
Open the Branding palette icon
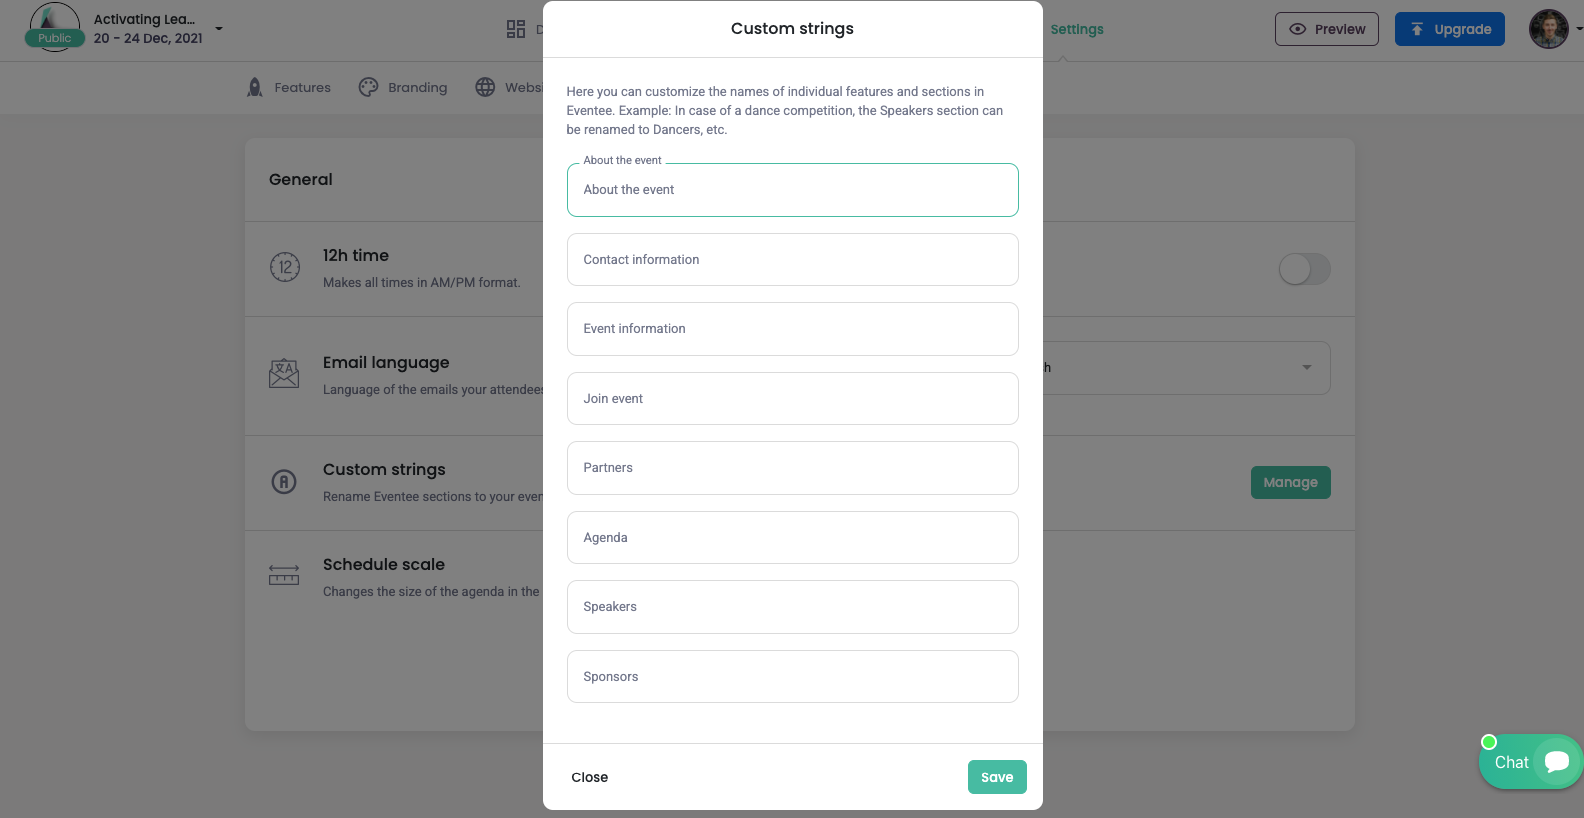point(369,87)
